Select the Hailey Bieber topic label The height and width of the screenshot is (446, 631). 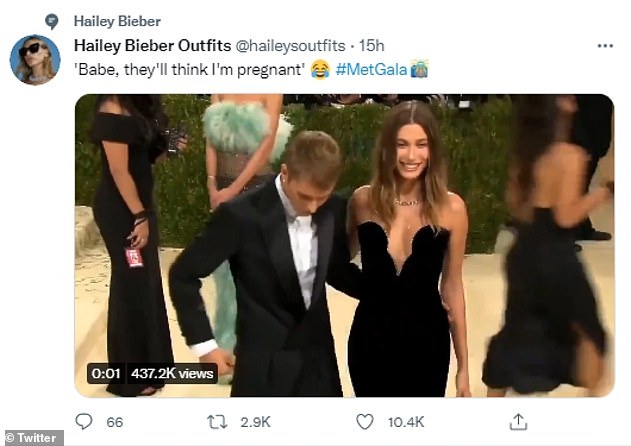117,21
